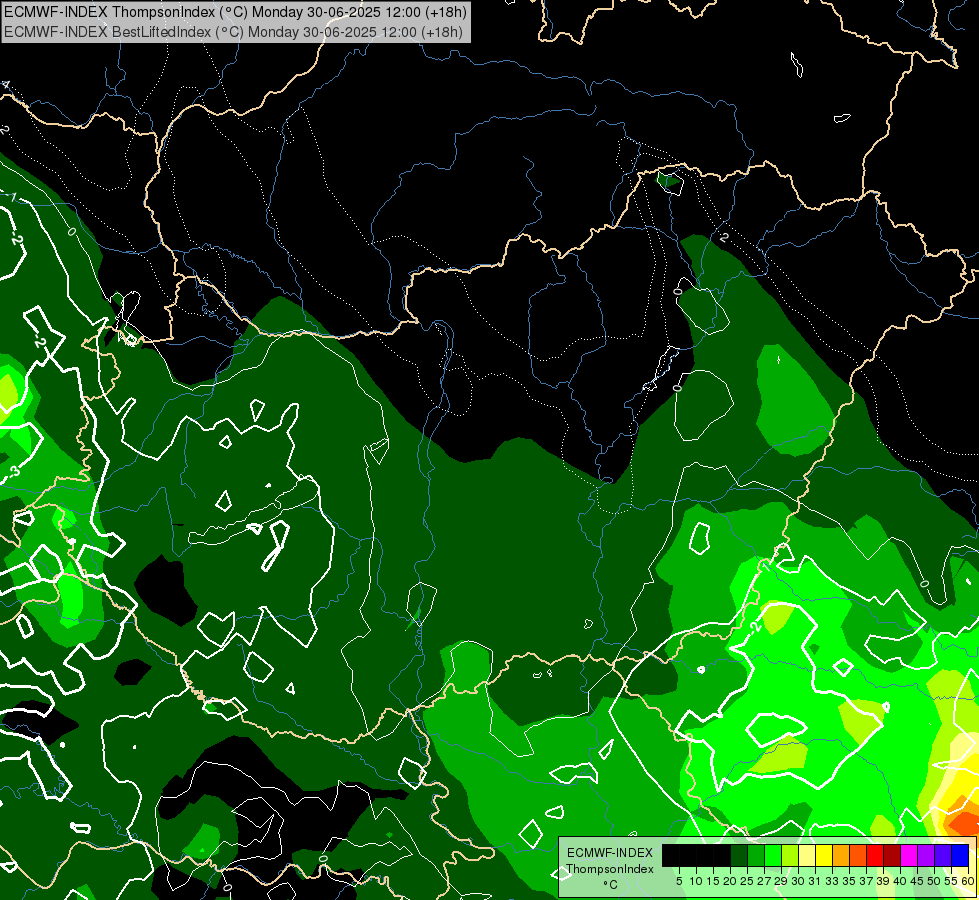Click the legend tick label 29
979x900 pixels.
781,881
